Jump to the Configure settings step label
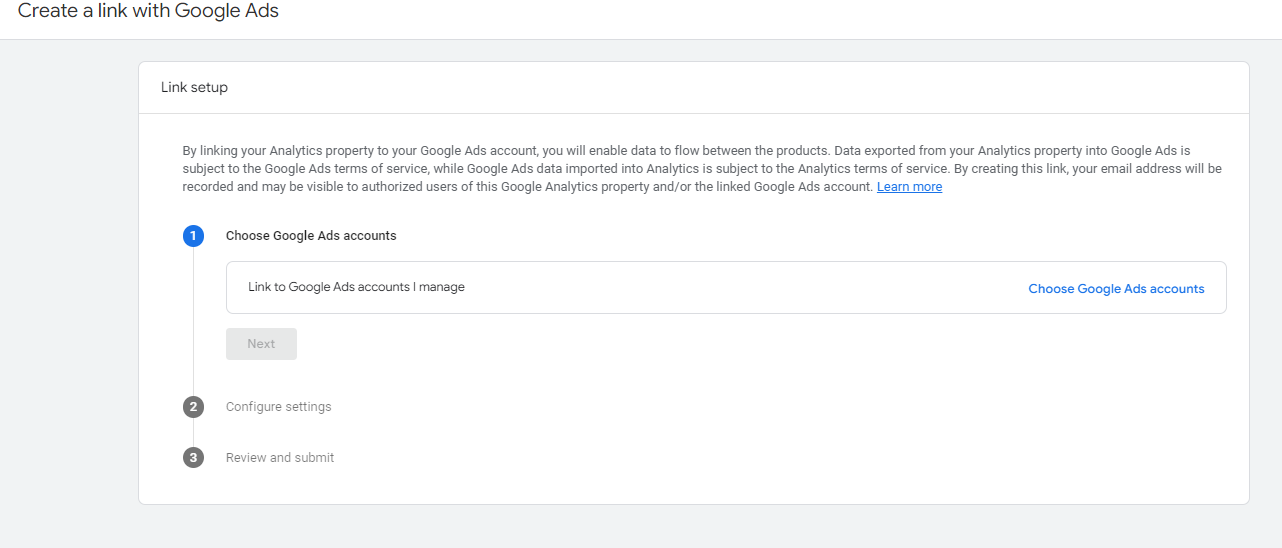 278,407
